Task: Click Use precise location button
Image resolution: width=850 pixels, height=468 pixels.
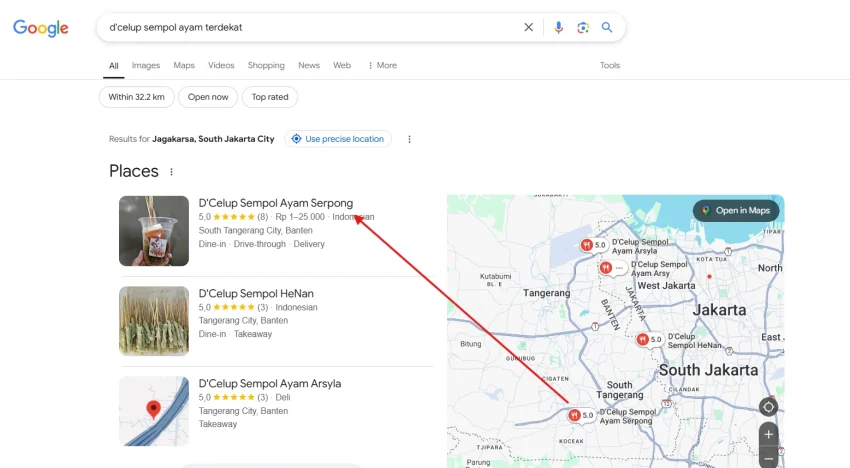Action: (338, 139)
